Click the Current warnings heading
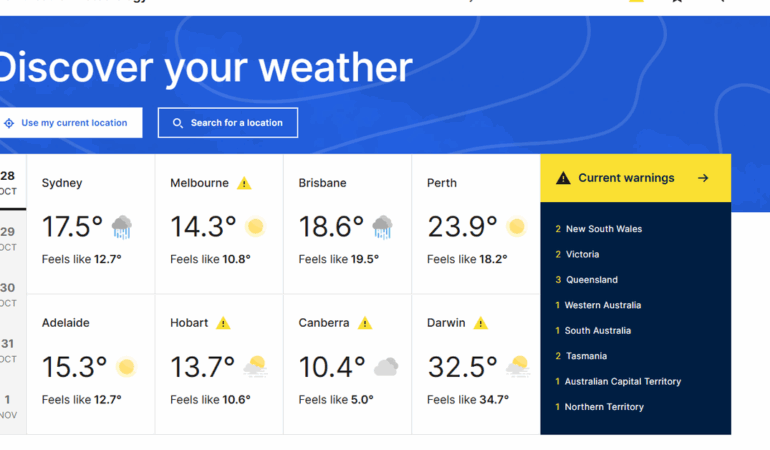Image resolution: width=770 pixels, height=450 pixels. pos(625,178)
